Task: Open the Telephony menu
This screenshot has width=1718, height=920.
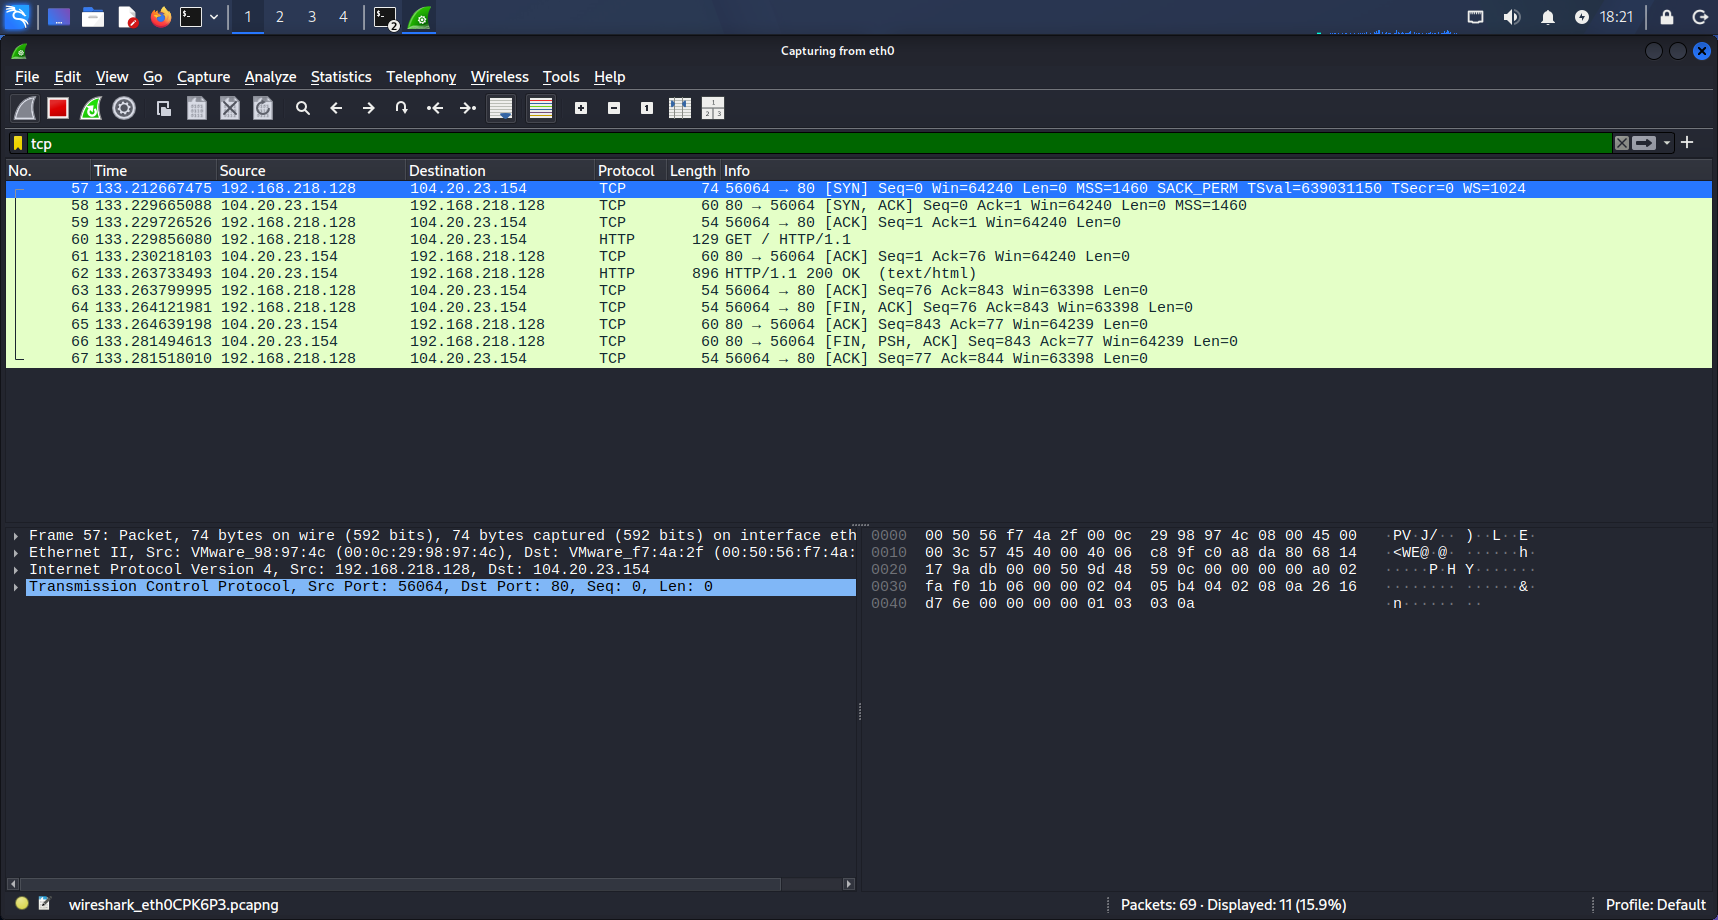Action: click(x=421, y=77)
